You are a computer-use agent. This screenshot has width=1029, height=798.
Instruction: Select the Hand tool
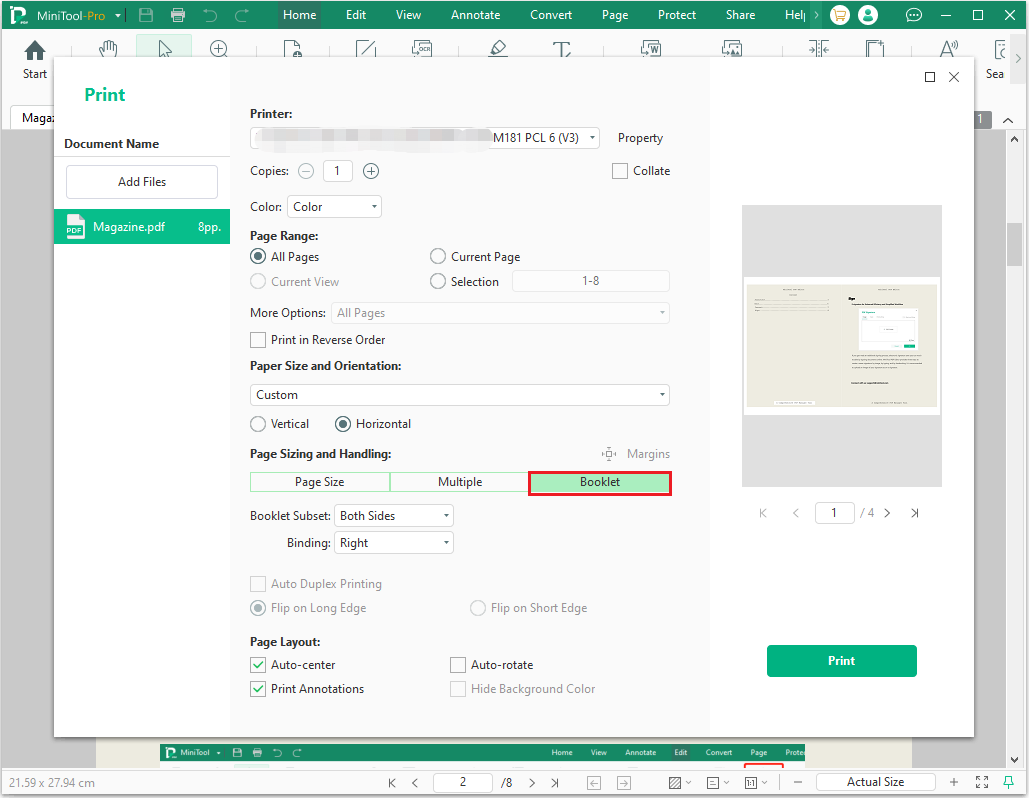coord(108,49)
